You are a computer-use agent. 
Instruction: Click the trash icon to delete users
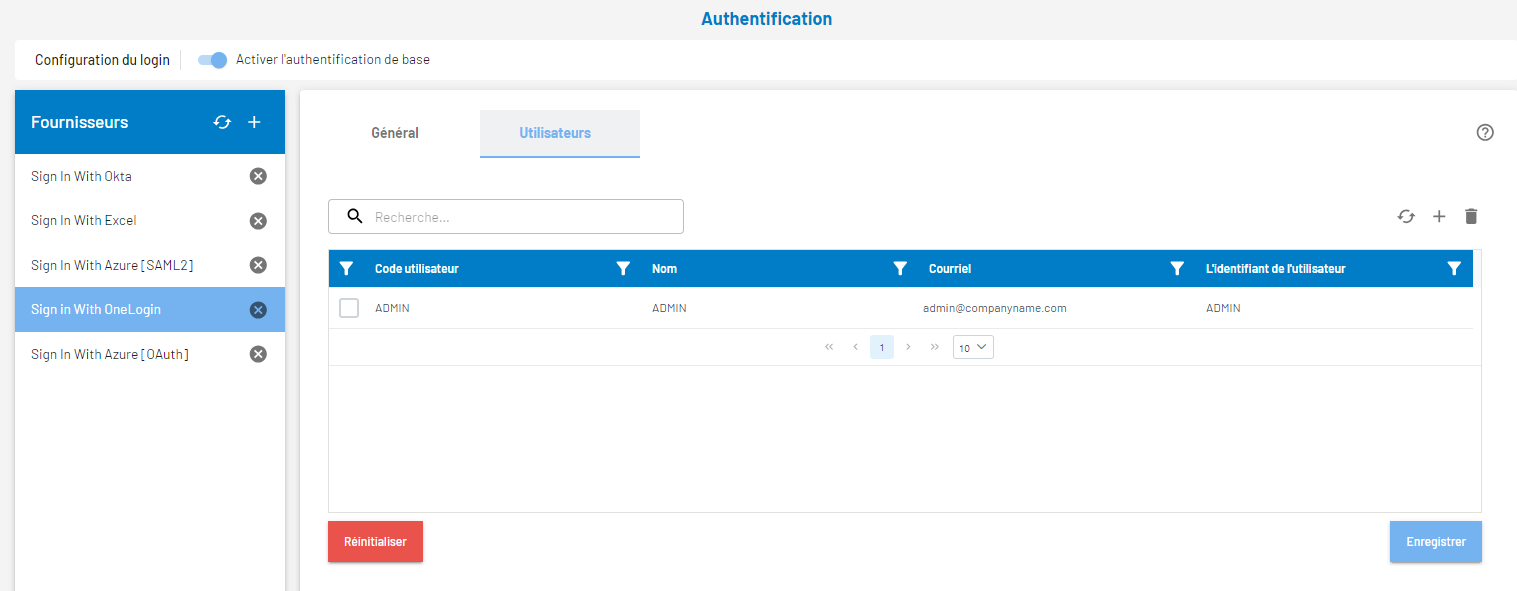point(1471,216)
